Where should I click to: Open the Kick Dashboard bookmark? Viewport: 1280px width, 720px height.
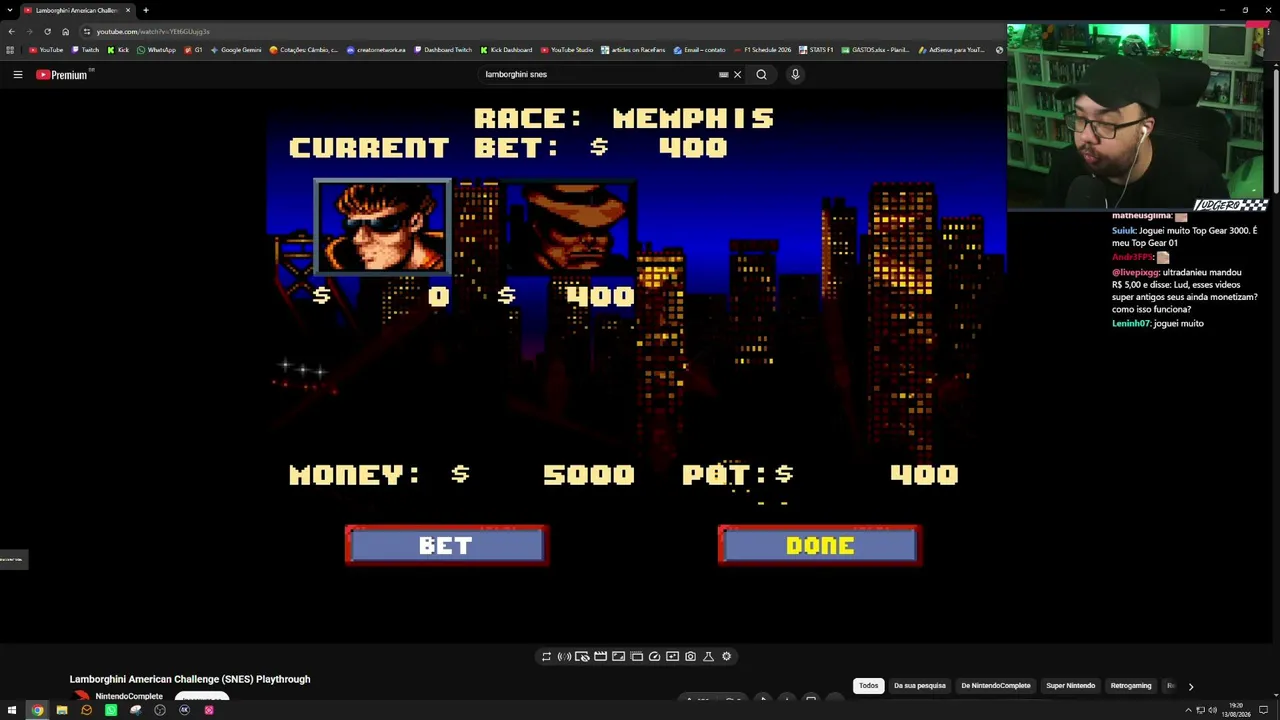point(506,49)
